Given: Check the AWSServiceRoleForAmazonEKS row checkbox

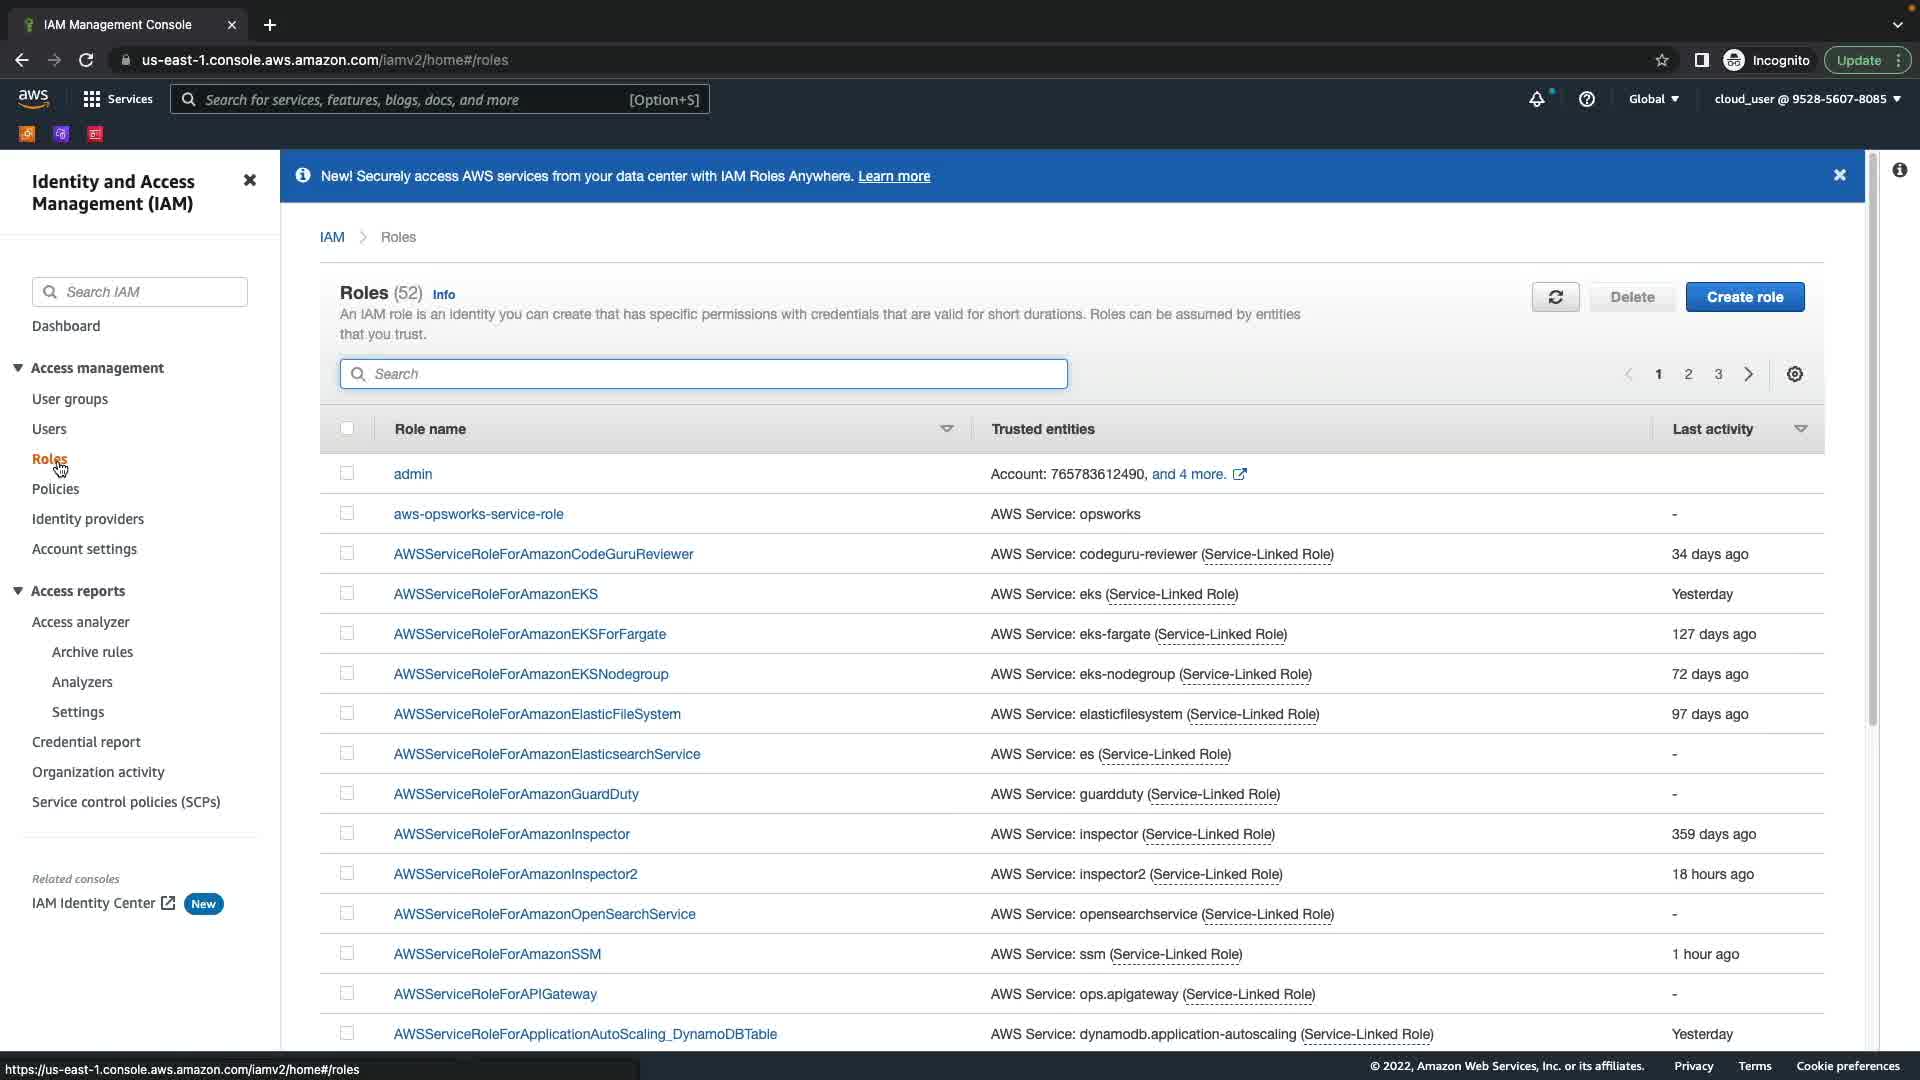Looking at the screenshot, I should pyautogui.click(x=347, y=593).
